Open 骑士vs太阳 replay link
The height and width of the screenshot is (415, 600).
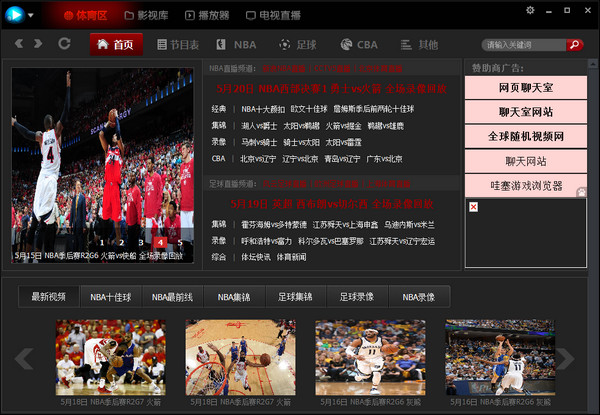301,142
